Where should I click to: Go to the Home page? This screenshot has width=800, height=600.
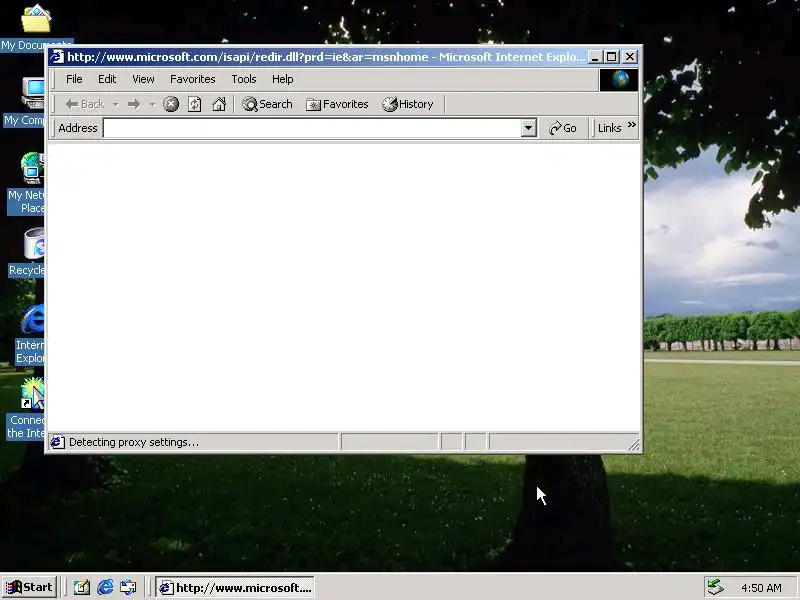point(219,105)
